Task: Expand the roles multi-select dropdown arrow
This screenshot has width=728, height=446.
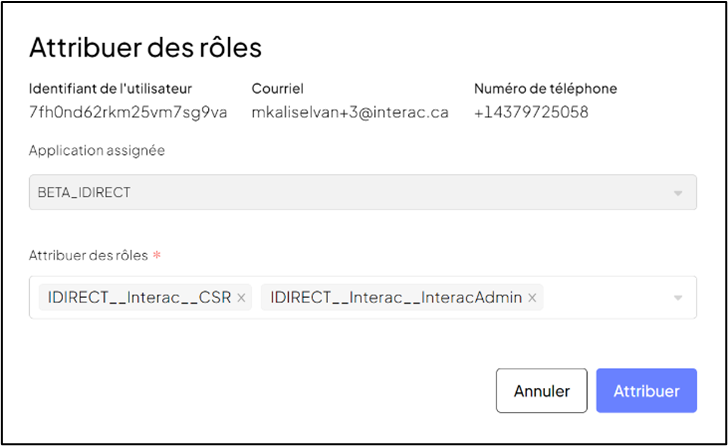Action: pyautogui.click(x=678, y=298)
